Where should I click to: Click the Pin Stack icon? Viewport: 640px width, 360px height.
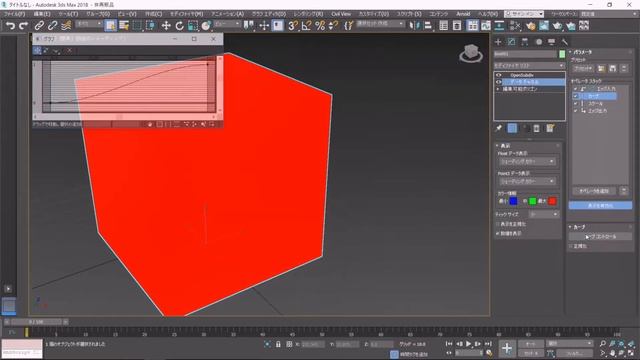(x=499, y=129)
